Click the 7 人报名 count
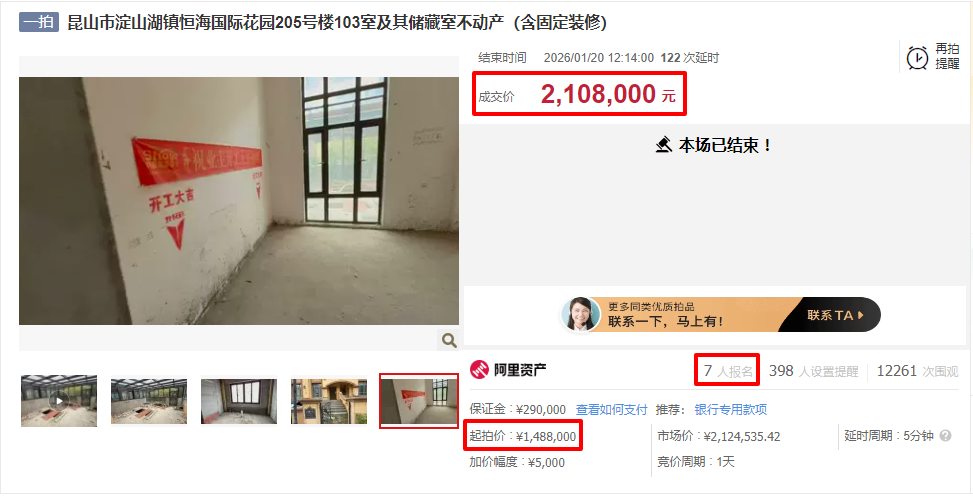The image size is (973, 496). [x=728, y=371]
